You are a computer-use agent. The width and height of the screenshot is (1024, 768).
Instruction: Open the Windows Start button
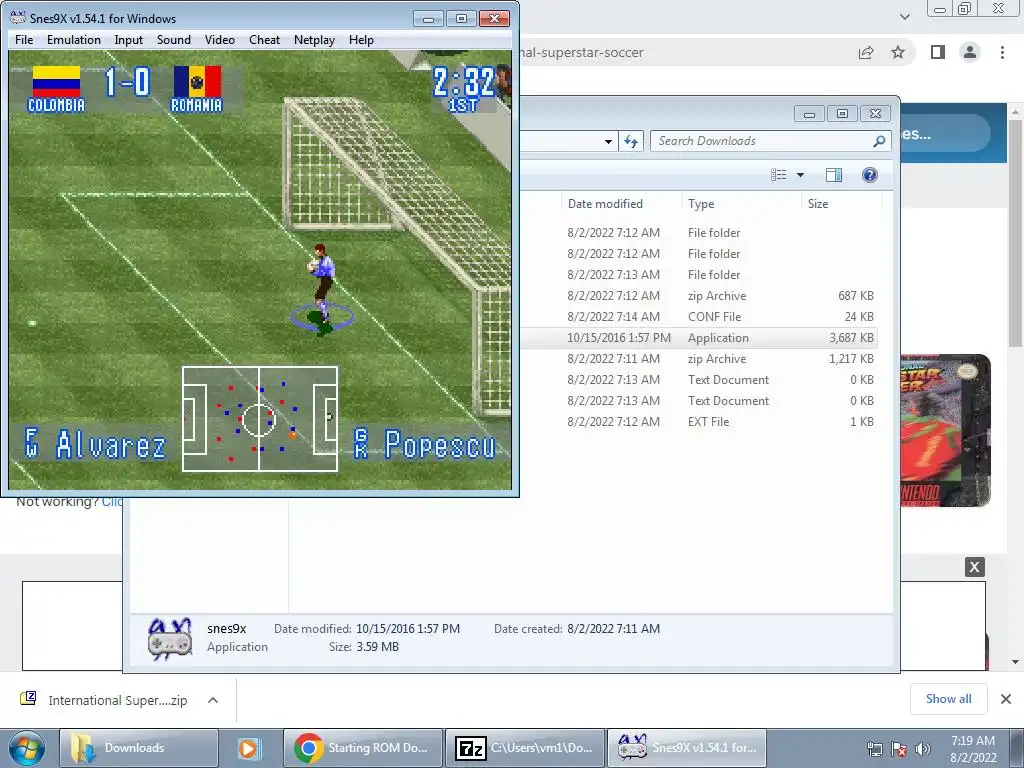tap(26, 748)
